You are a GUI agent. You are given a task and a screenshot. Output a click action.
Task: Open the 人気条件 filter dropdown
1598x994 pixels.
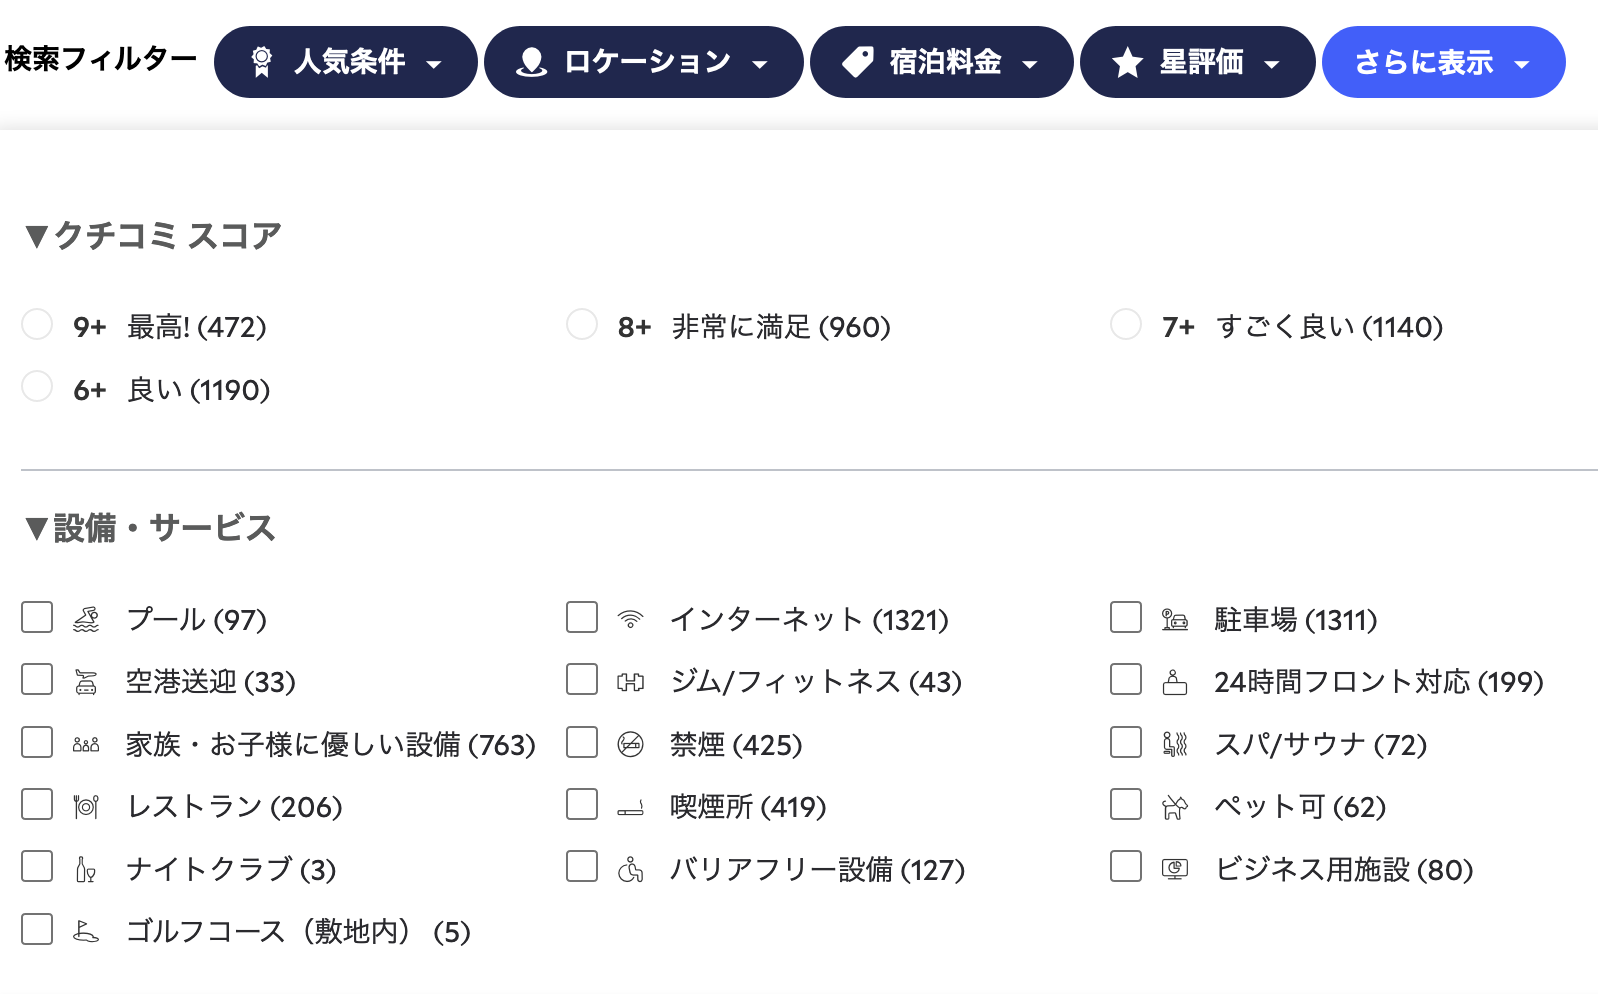(x=346, y=62)
